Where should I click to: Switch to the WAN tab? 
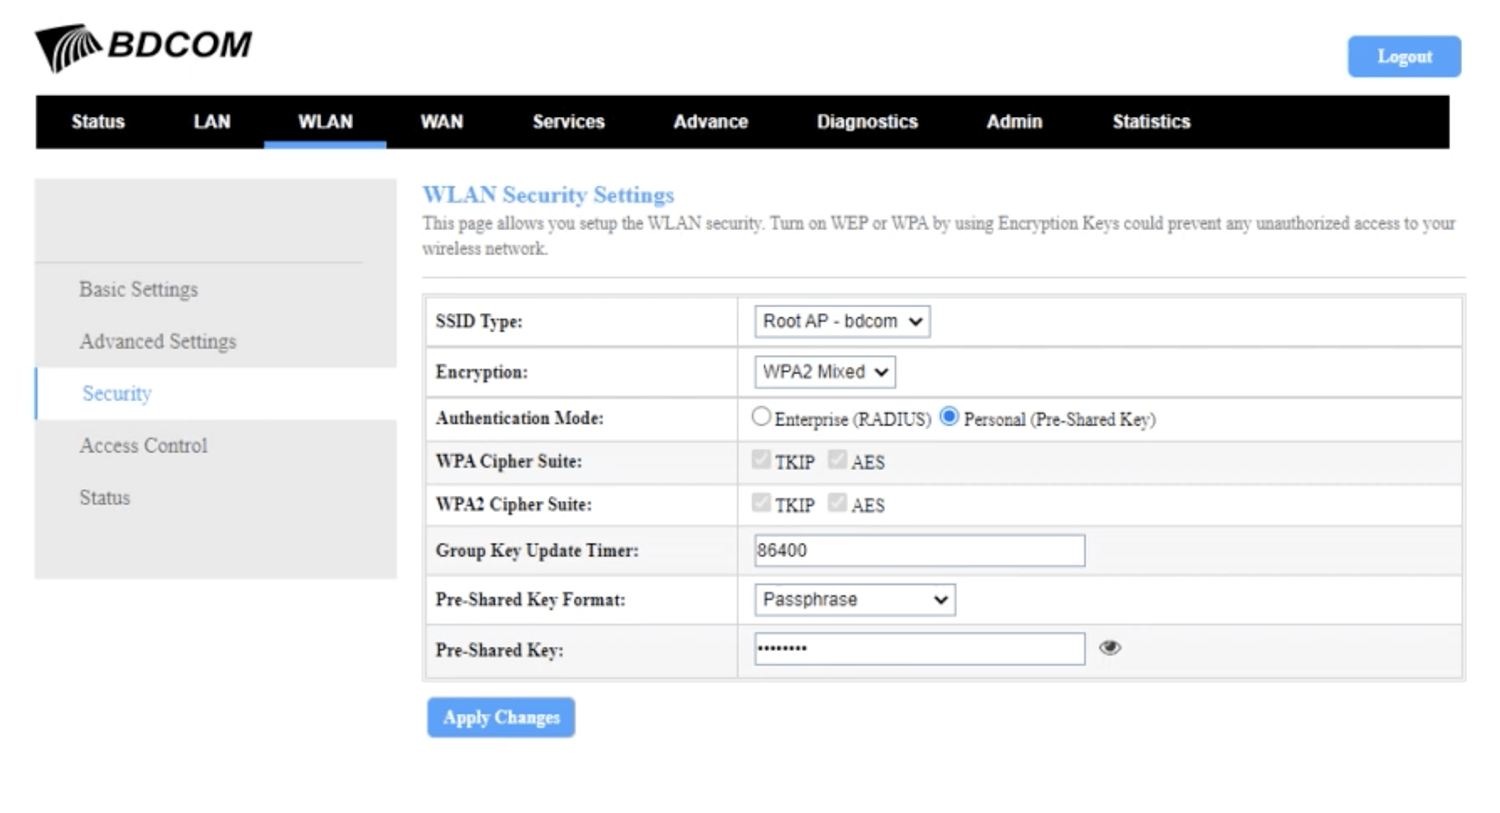(x=441, y=122)
